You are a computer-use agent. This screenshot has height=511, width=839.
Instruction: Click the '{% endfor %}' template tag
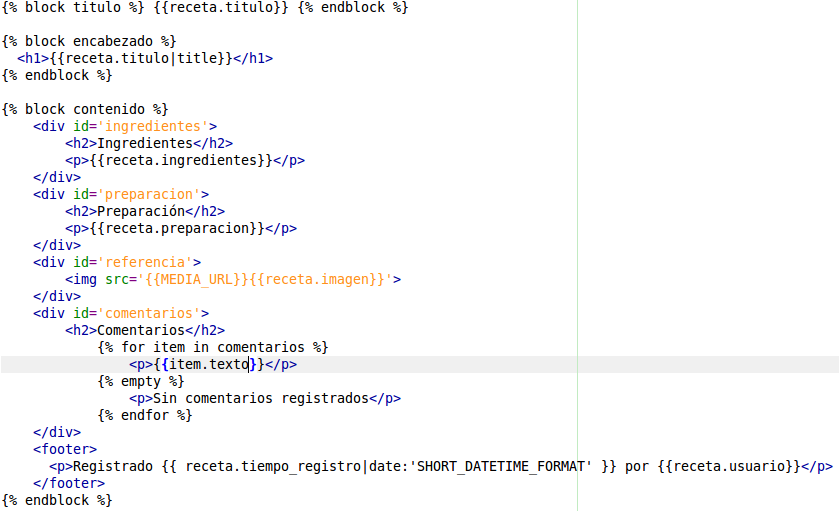pos(145,415)
